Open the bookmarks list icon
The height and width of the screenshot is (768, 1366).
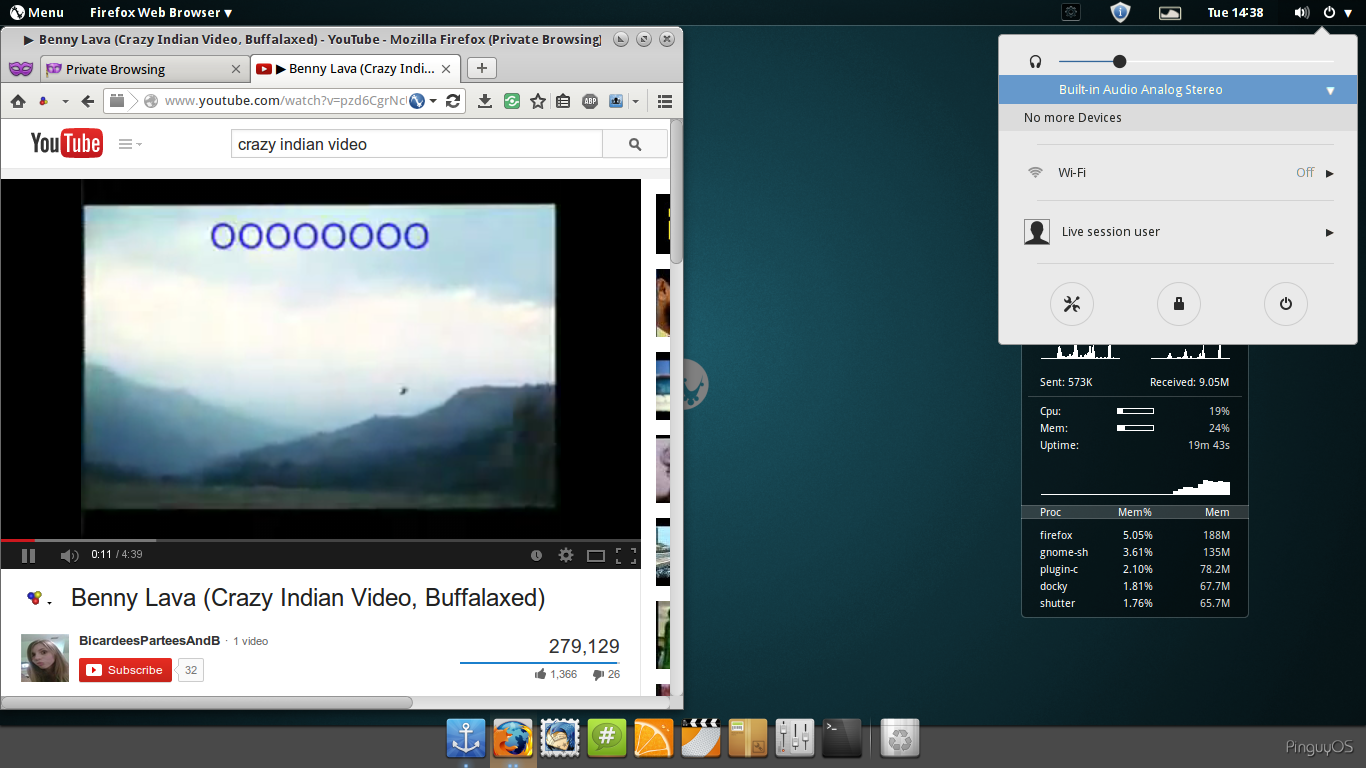[564, 101]
